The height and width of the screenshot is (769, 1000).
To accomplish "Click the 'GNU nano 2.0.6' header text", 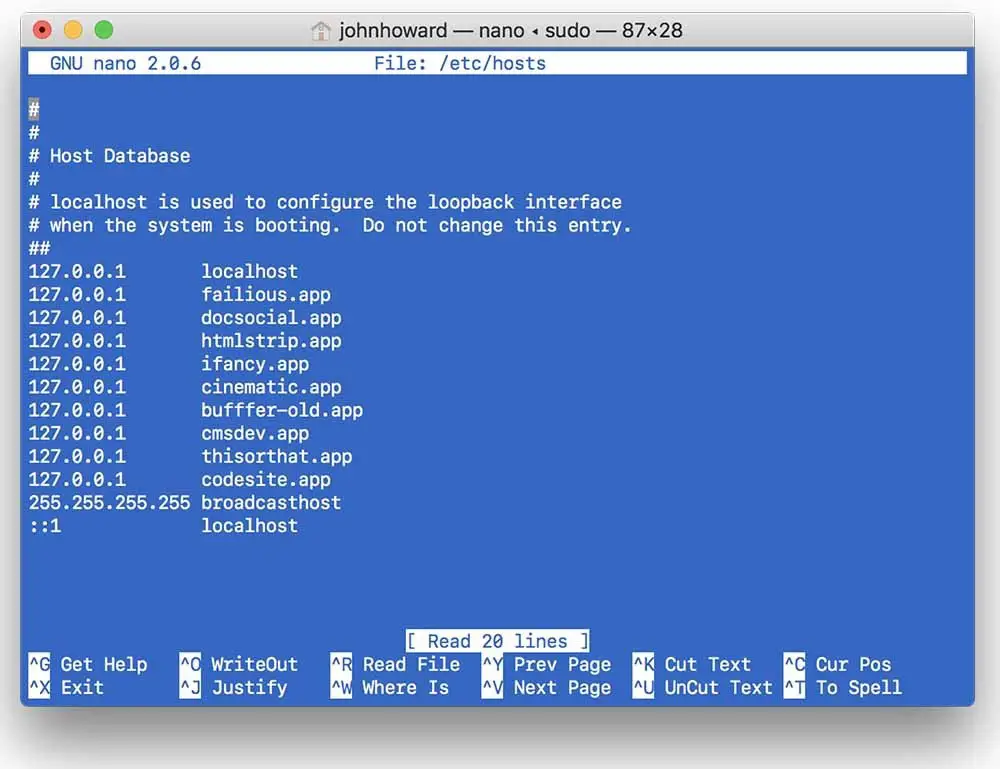I will [x=125, y=64].
